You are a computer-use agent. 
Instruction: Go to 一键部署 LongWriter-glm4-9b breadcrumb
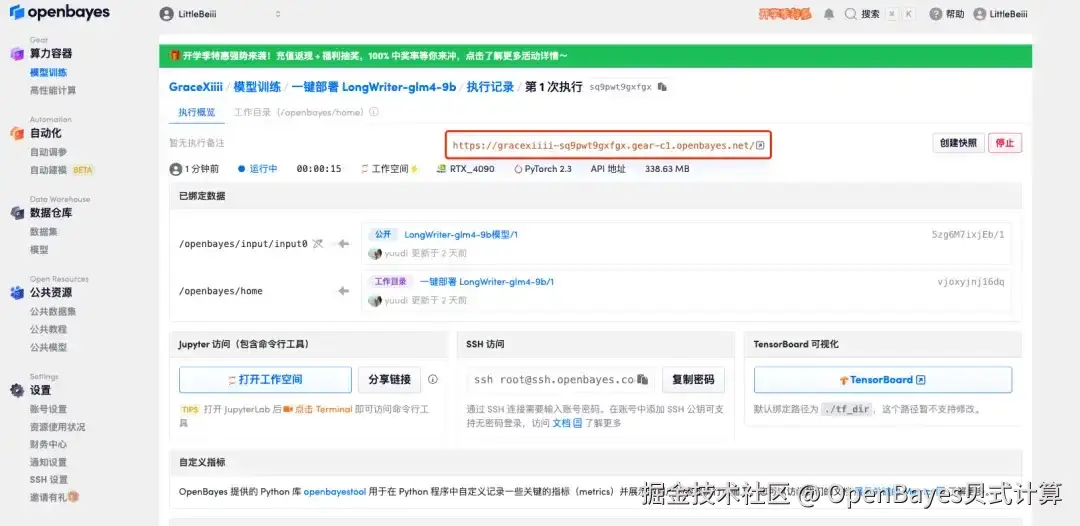coord(374,87)
